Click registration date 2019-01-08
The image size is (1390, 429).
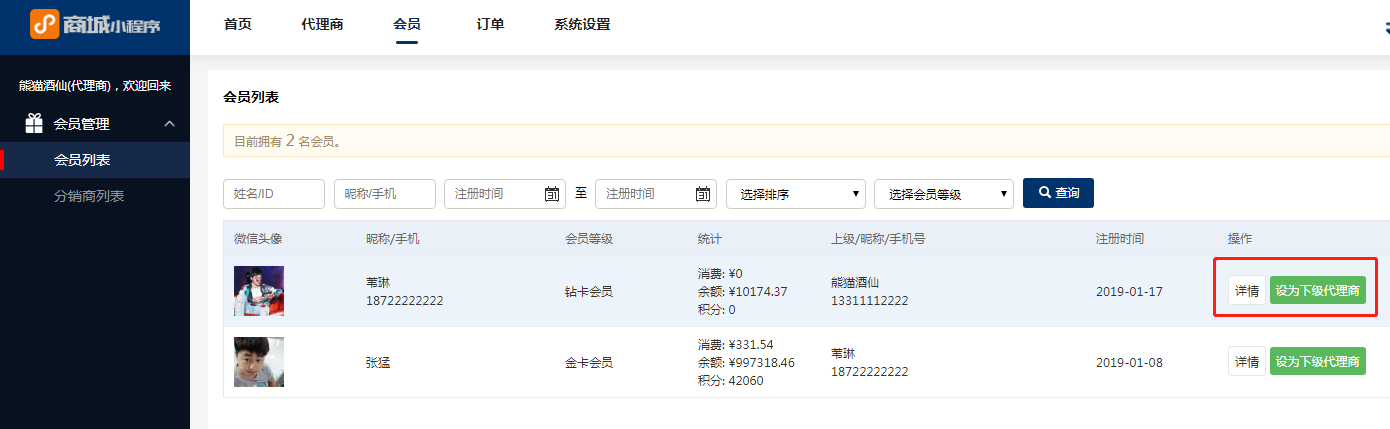click(x=1129, y=362)
